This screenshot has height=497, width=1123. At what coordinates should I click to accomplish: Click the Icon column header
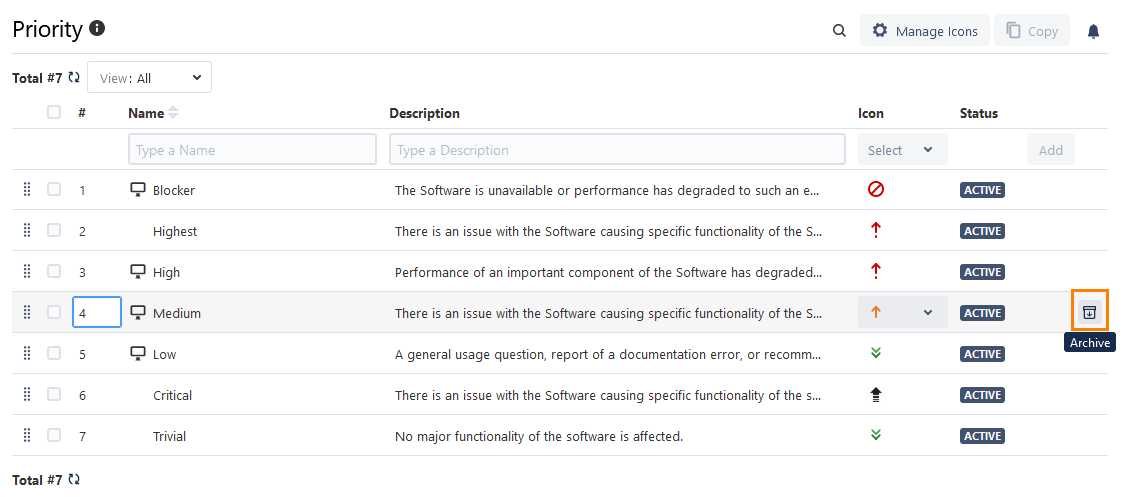tap(871, 113)
